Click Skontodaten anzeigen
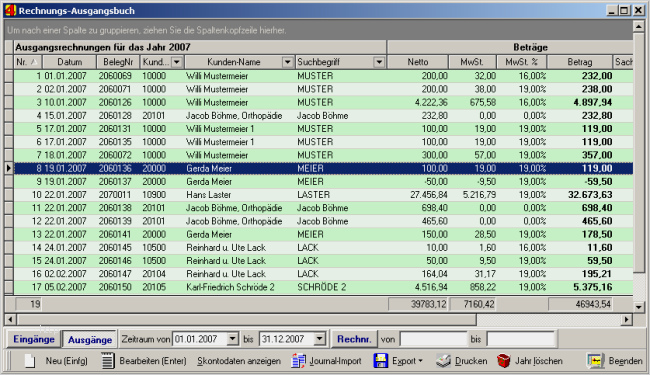Viewport: 650px width, 375px height. click(239, 361)
